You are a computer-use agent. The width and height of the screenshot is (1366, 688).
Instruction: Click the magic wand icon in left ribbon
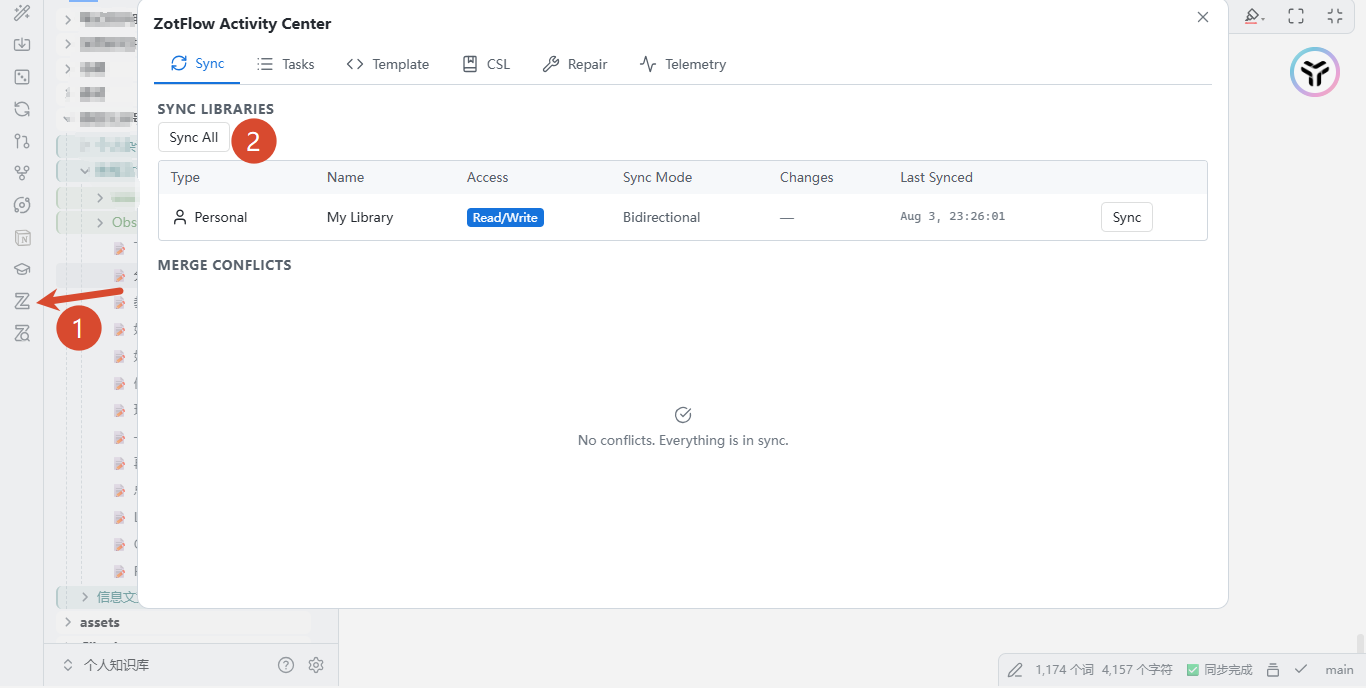click(x=22, y=13)
